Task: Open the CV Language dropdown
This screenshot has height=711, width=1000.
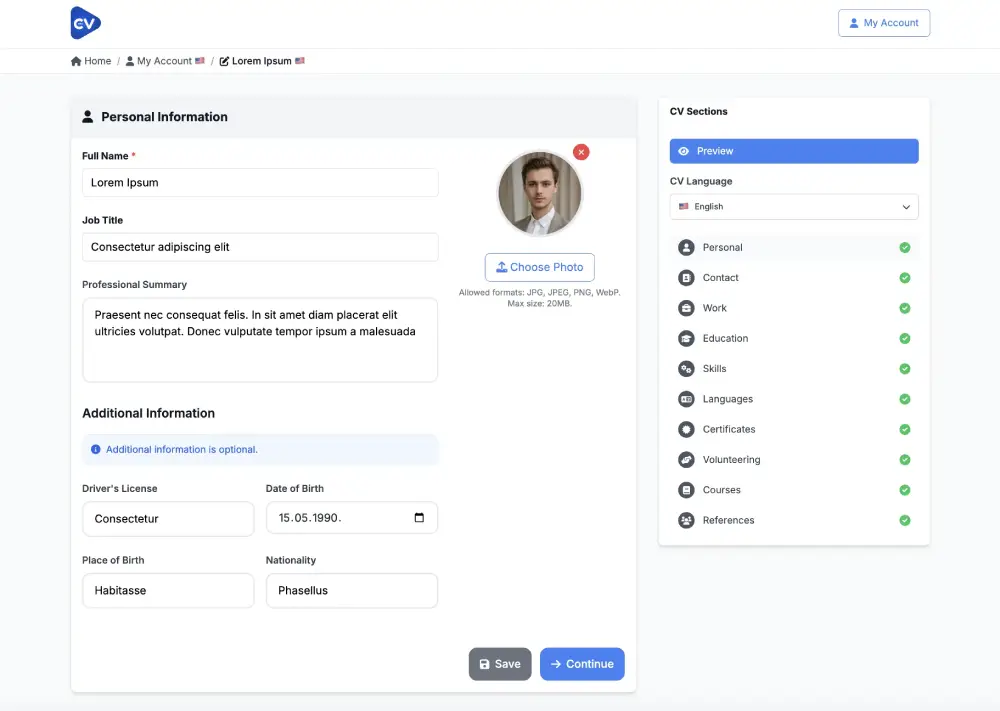Action: pyautogui.click(x=793, y=206)
